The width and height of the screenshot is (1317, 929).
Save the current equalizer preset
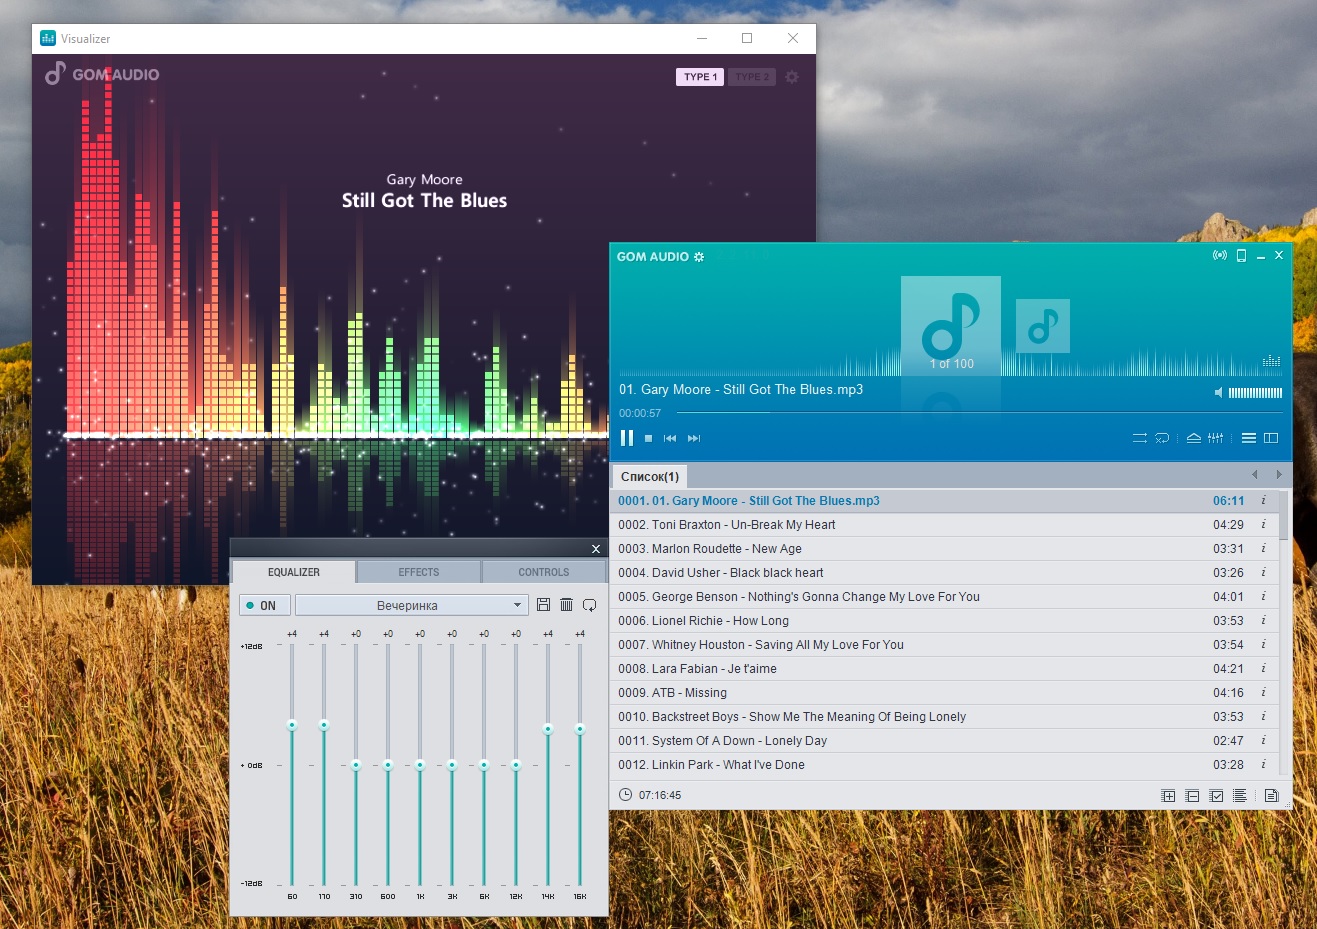543,605
